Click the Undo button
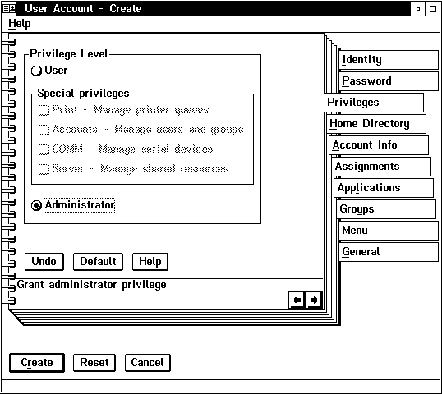The width and height of the screenshot is (442, 394). click(44, 261)
